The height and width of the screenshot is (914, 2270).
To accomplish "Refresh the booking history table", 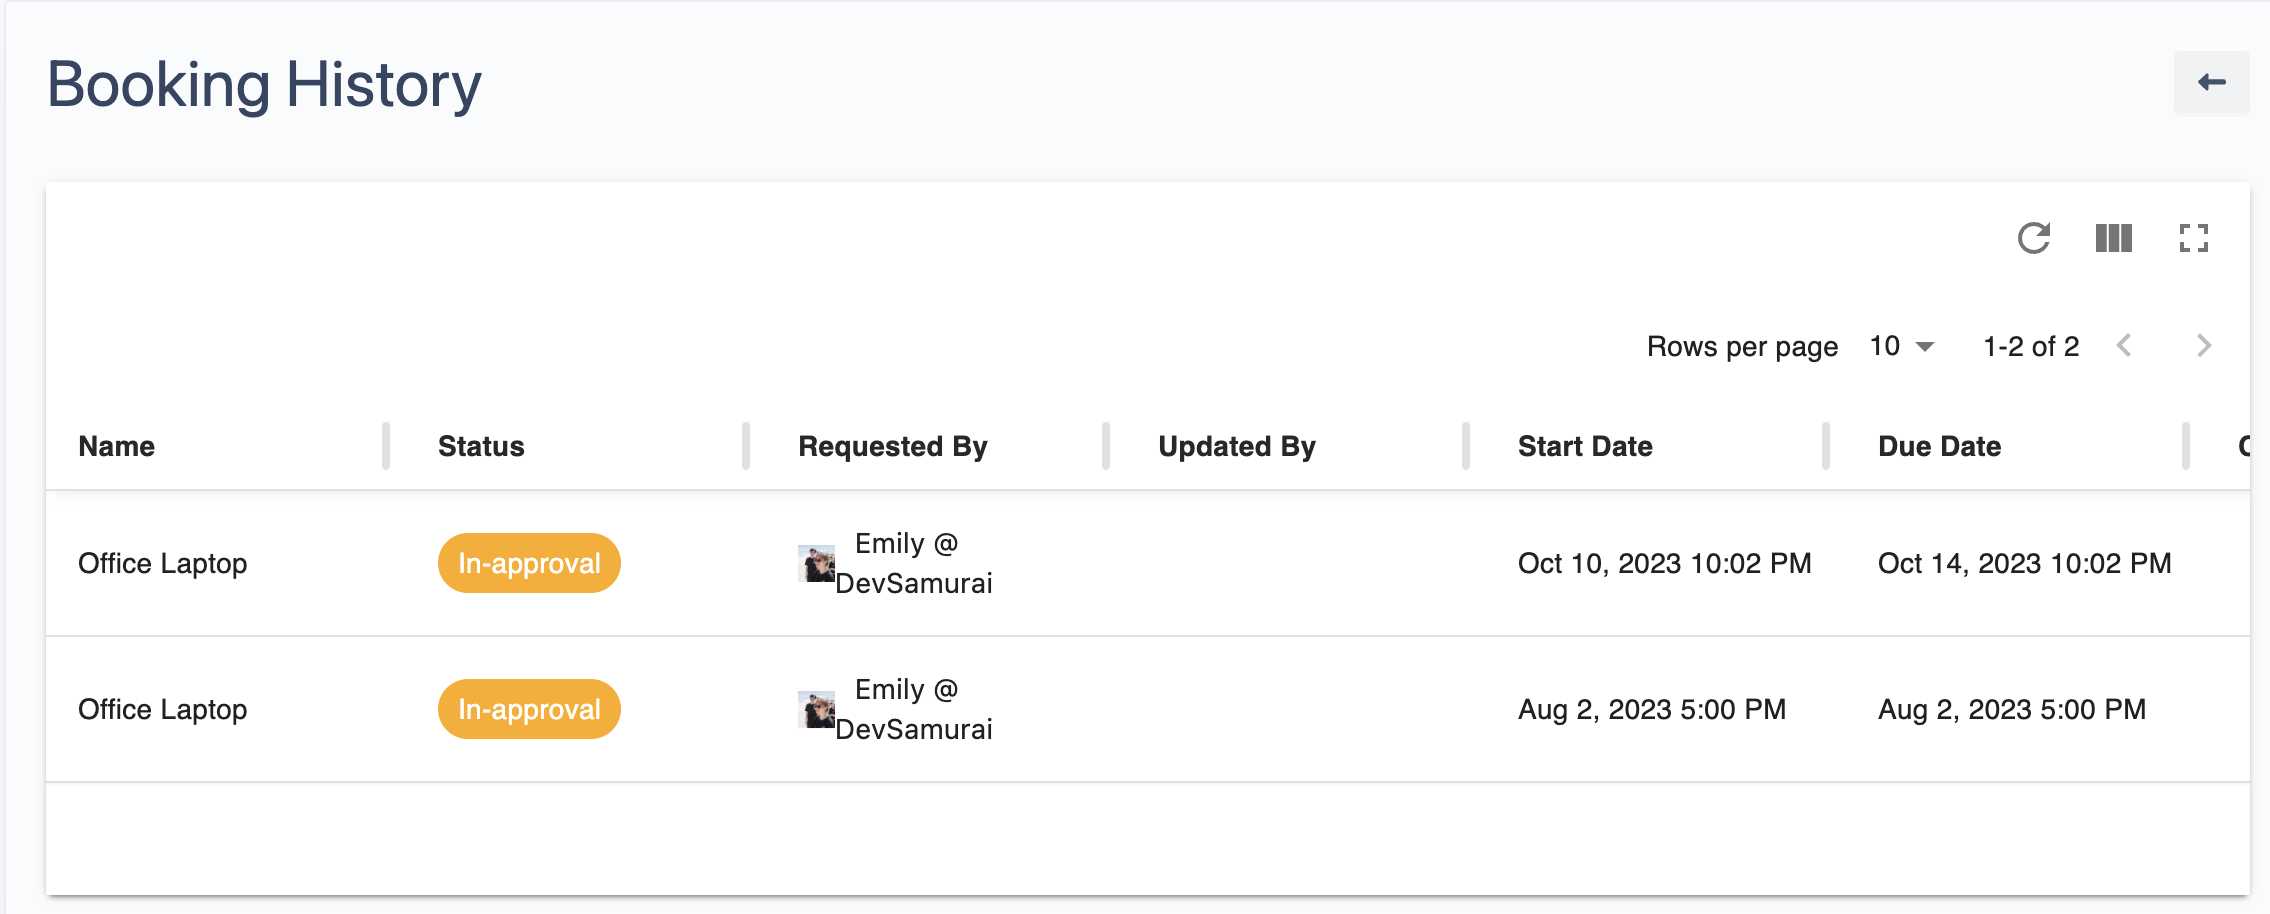I will point(2033,238).
